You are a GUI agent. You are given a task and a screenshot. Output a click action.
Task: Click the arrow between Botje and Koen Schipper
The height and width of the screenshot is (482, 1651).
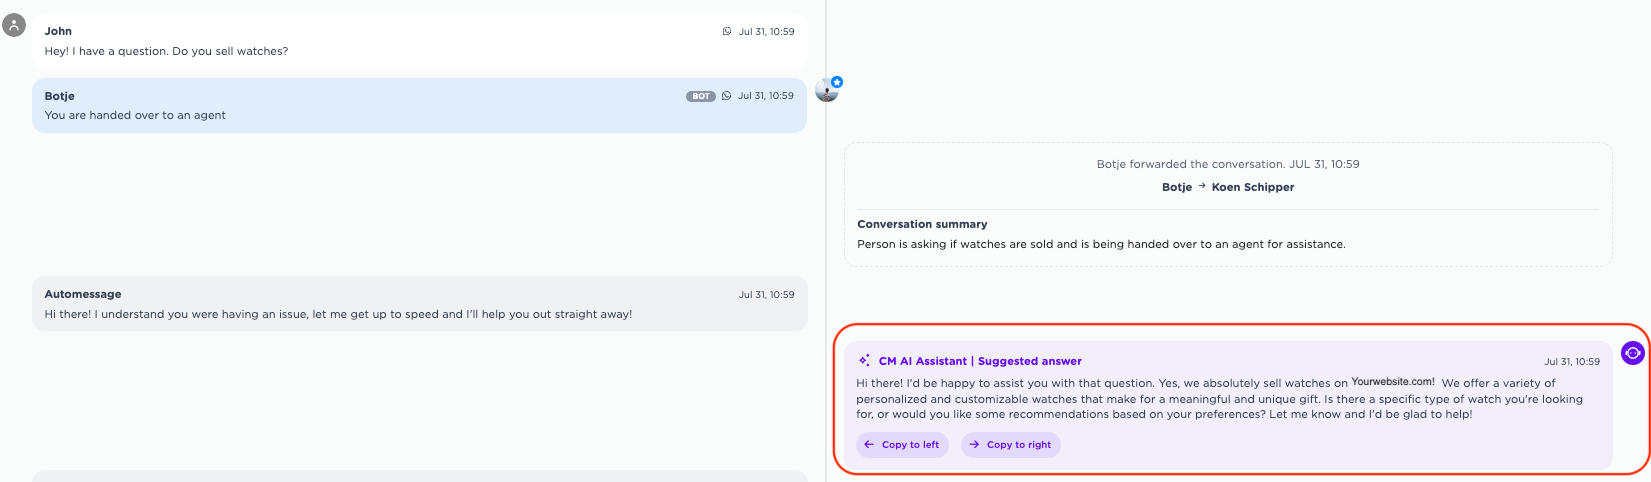(1202, 187)
